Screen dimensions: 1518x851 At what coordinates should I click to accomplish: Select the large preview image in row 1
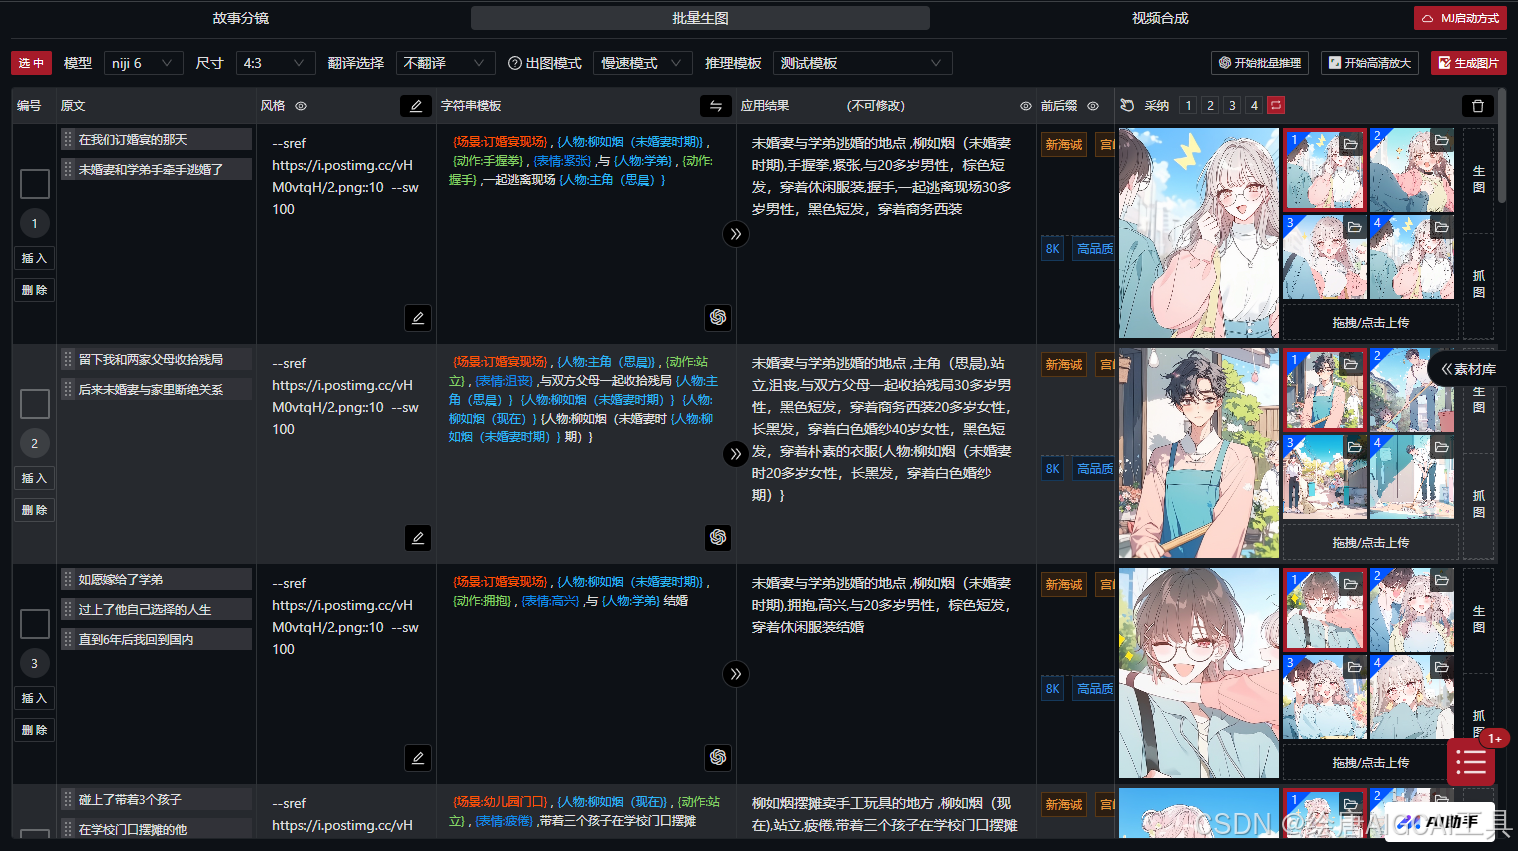tap(1199, 233)
